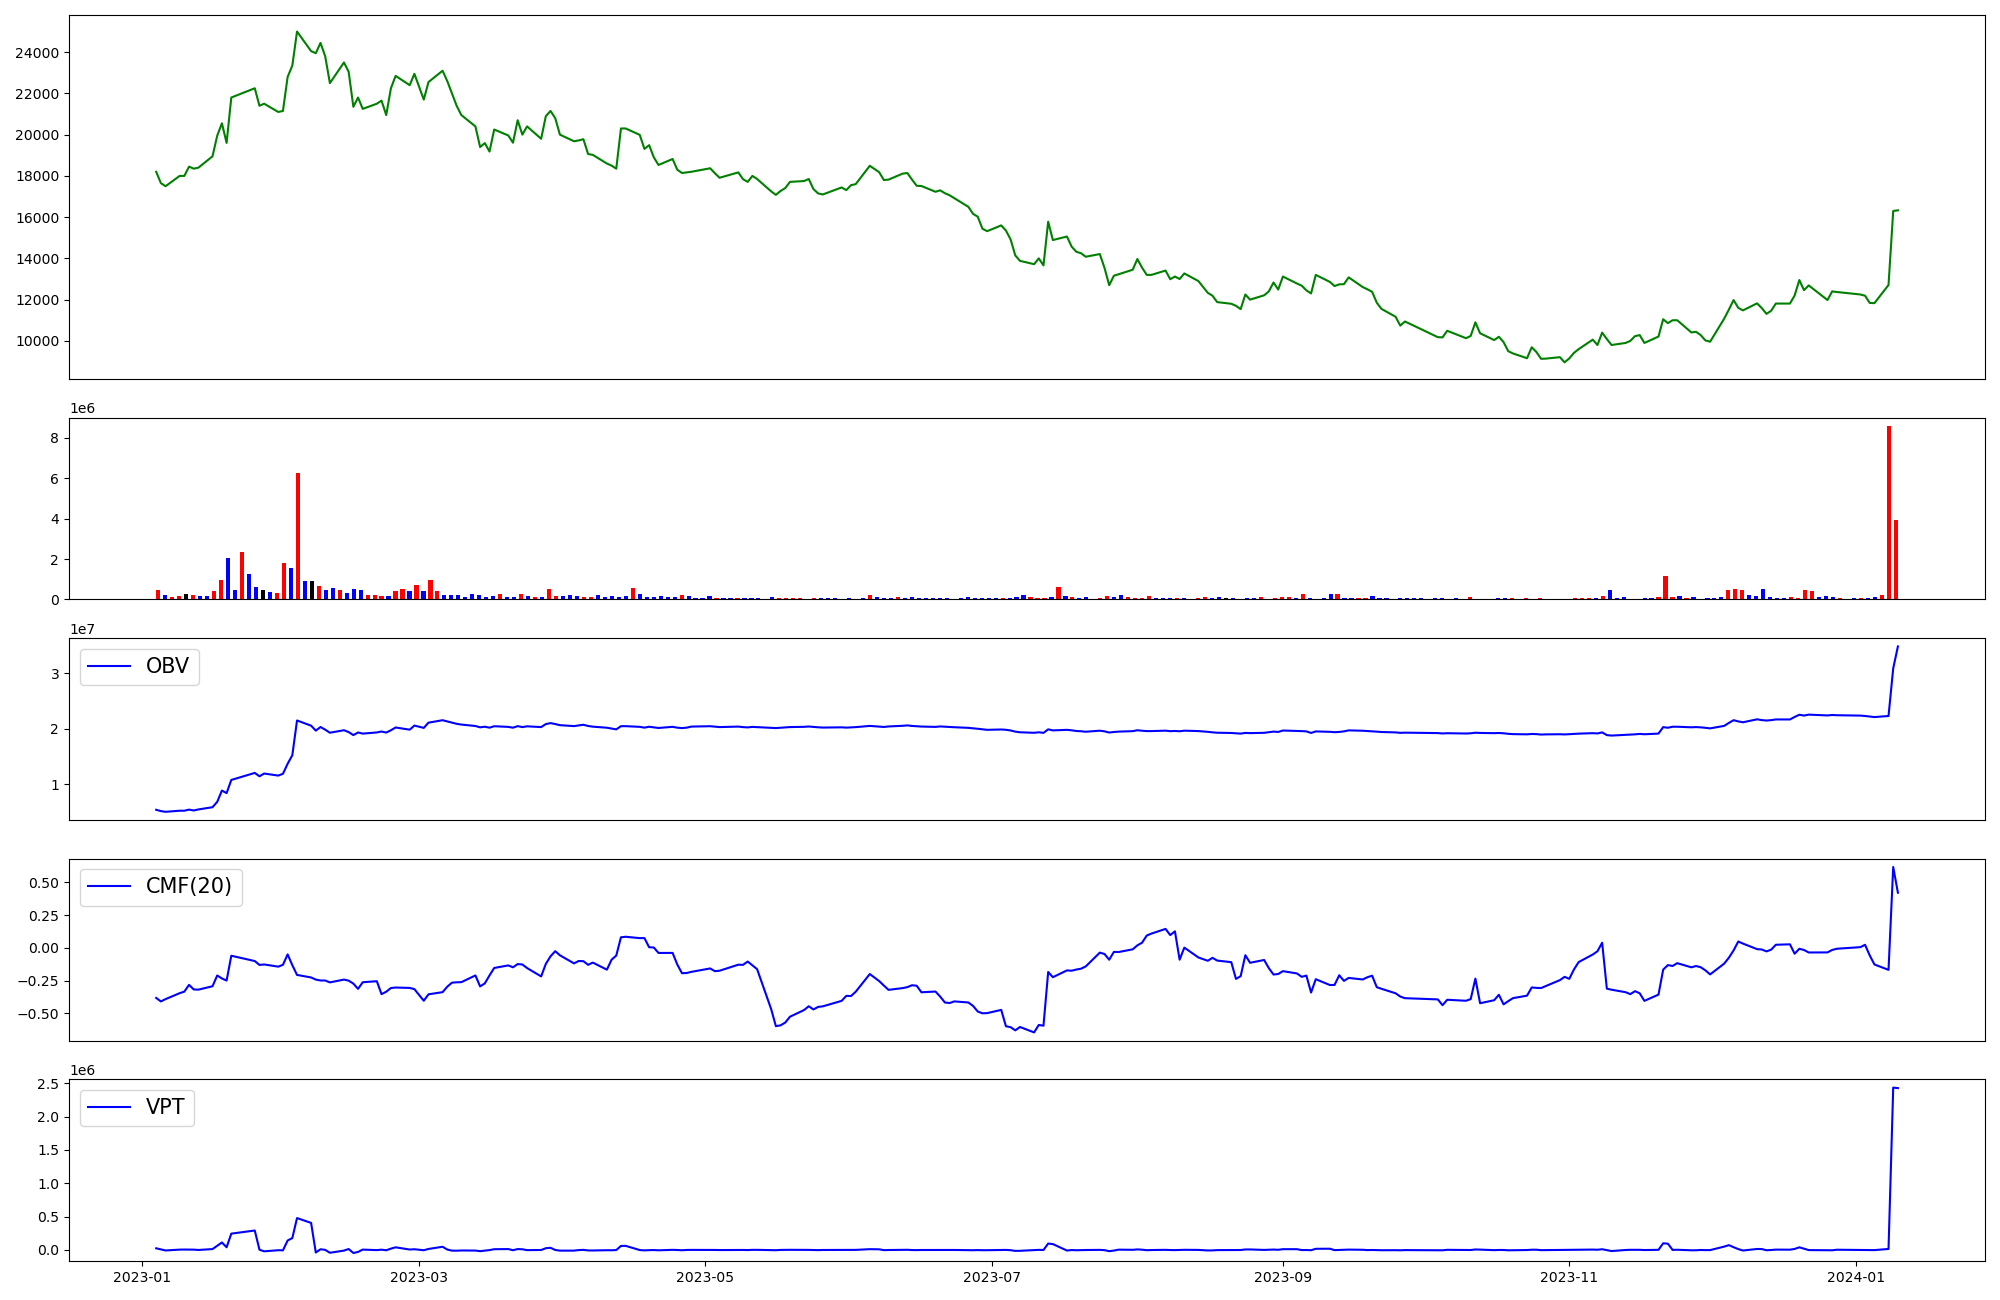The width and height of the screenshot is (2000, 1300).
Task: Click the OBV legend label
Action: tap(167, 667)
